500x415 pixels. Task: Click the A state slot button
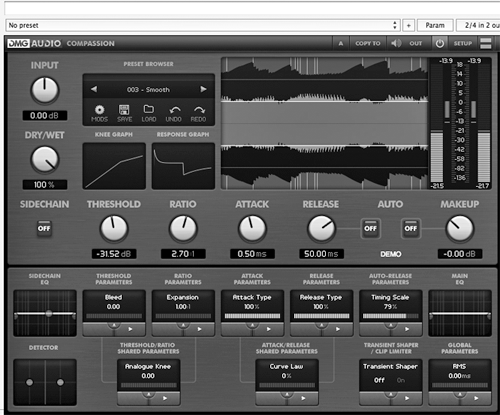341,43
